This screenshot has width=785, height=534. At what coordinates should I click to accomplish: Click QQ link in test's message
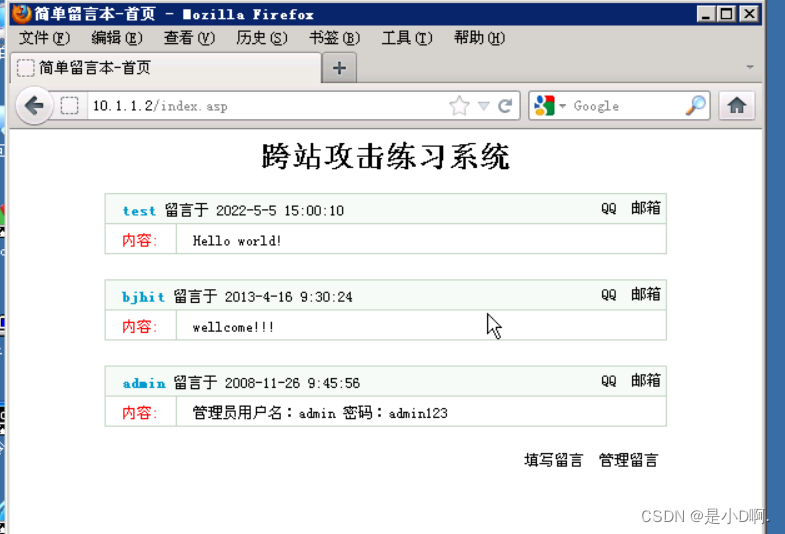[609, 208]
